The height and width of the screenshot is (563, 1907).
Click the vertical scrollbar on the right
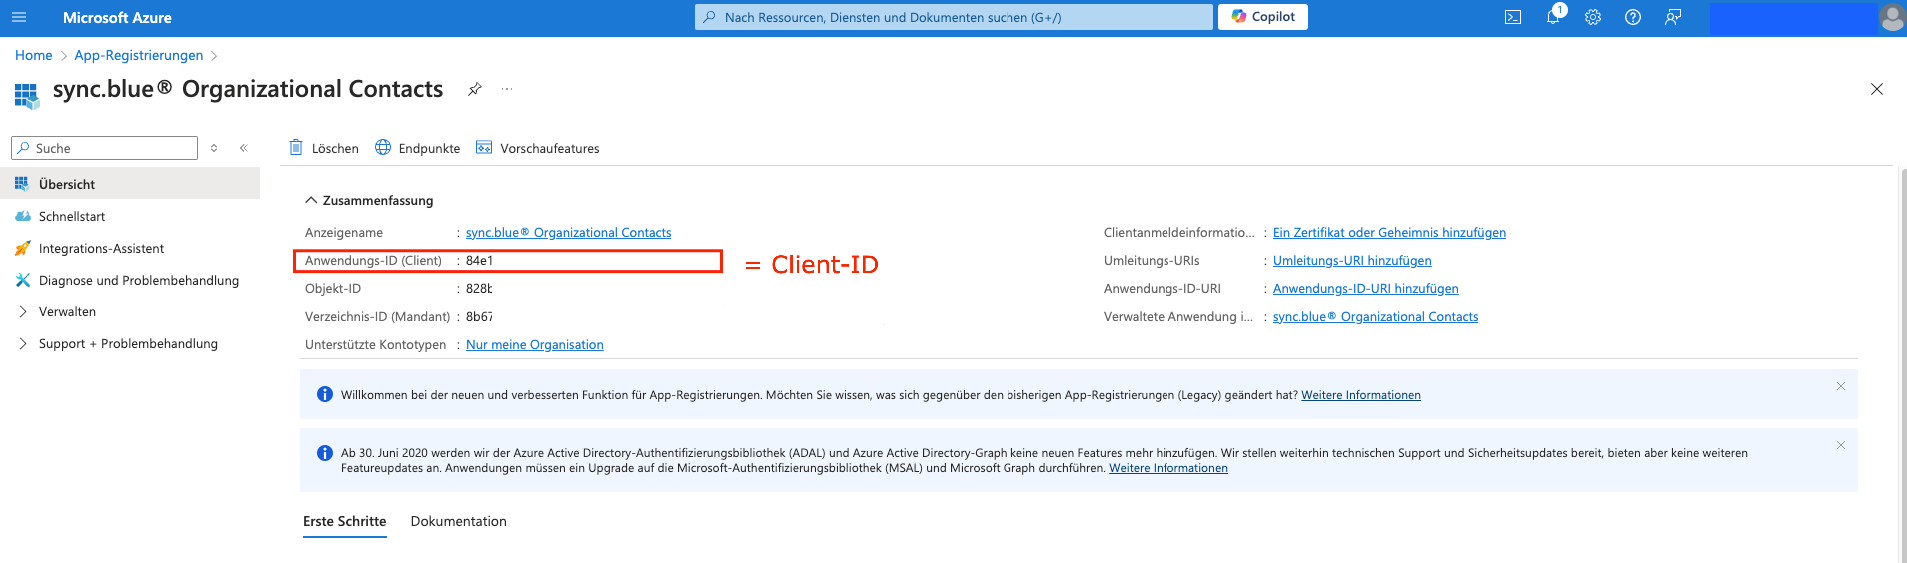(1902, 365)
